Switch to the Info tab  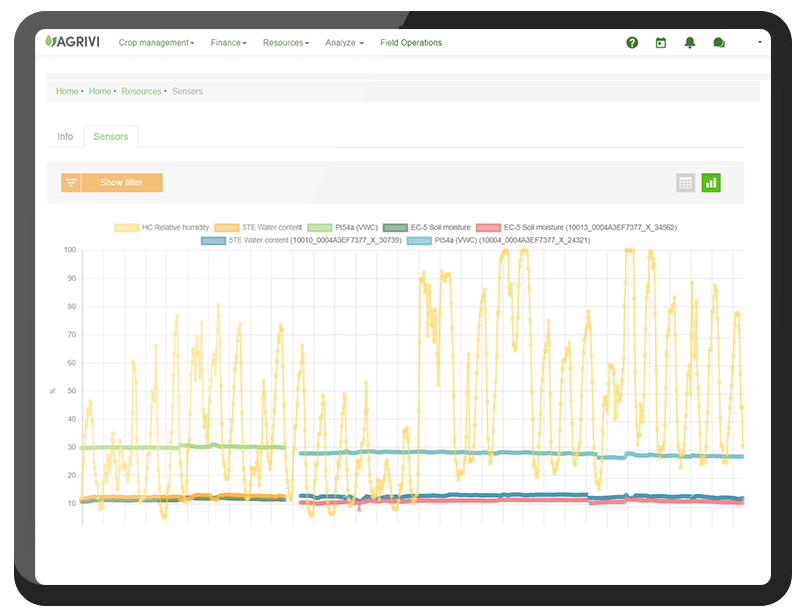tap(65, 137)
